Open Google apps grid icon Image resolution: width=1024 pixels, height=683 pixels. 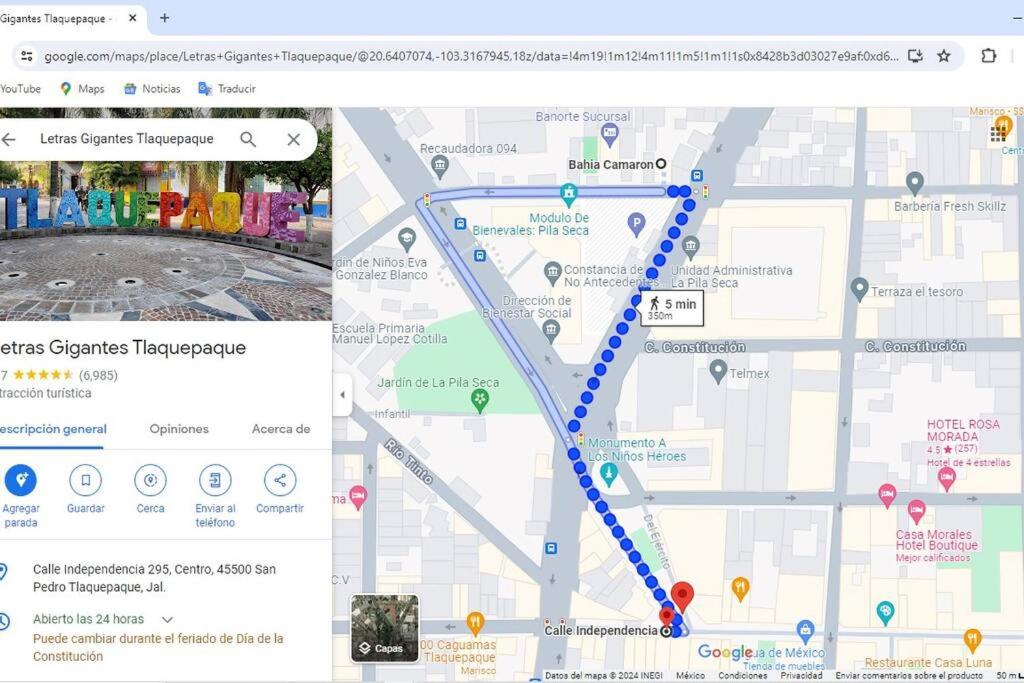pos(998,133)
